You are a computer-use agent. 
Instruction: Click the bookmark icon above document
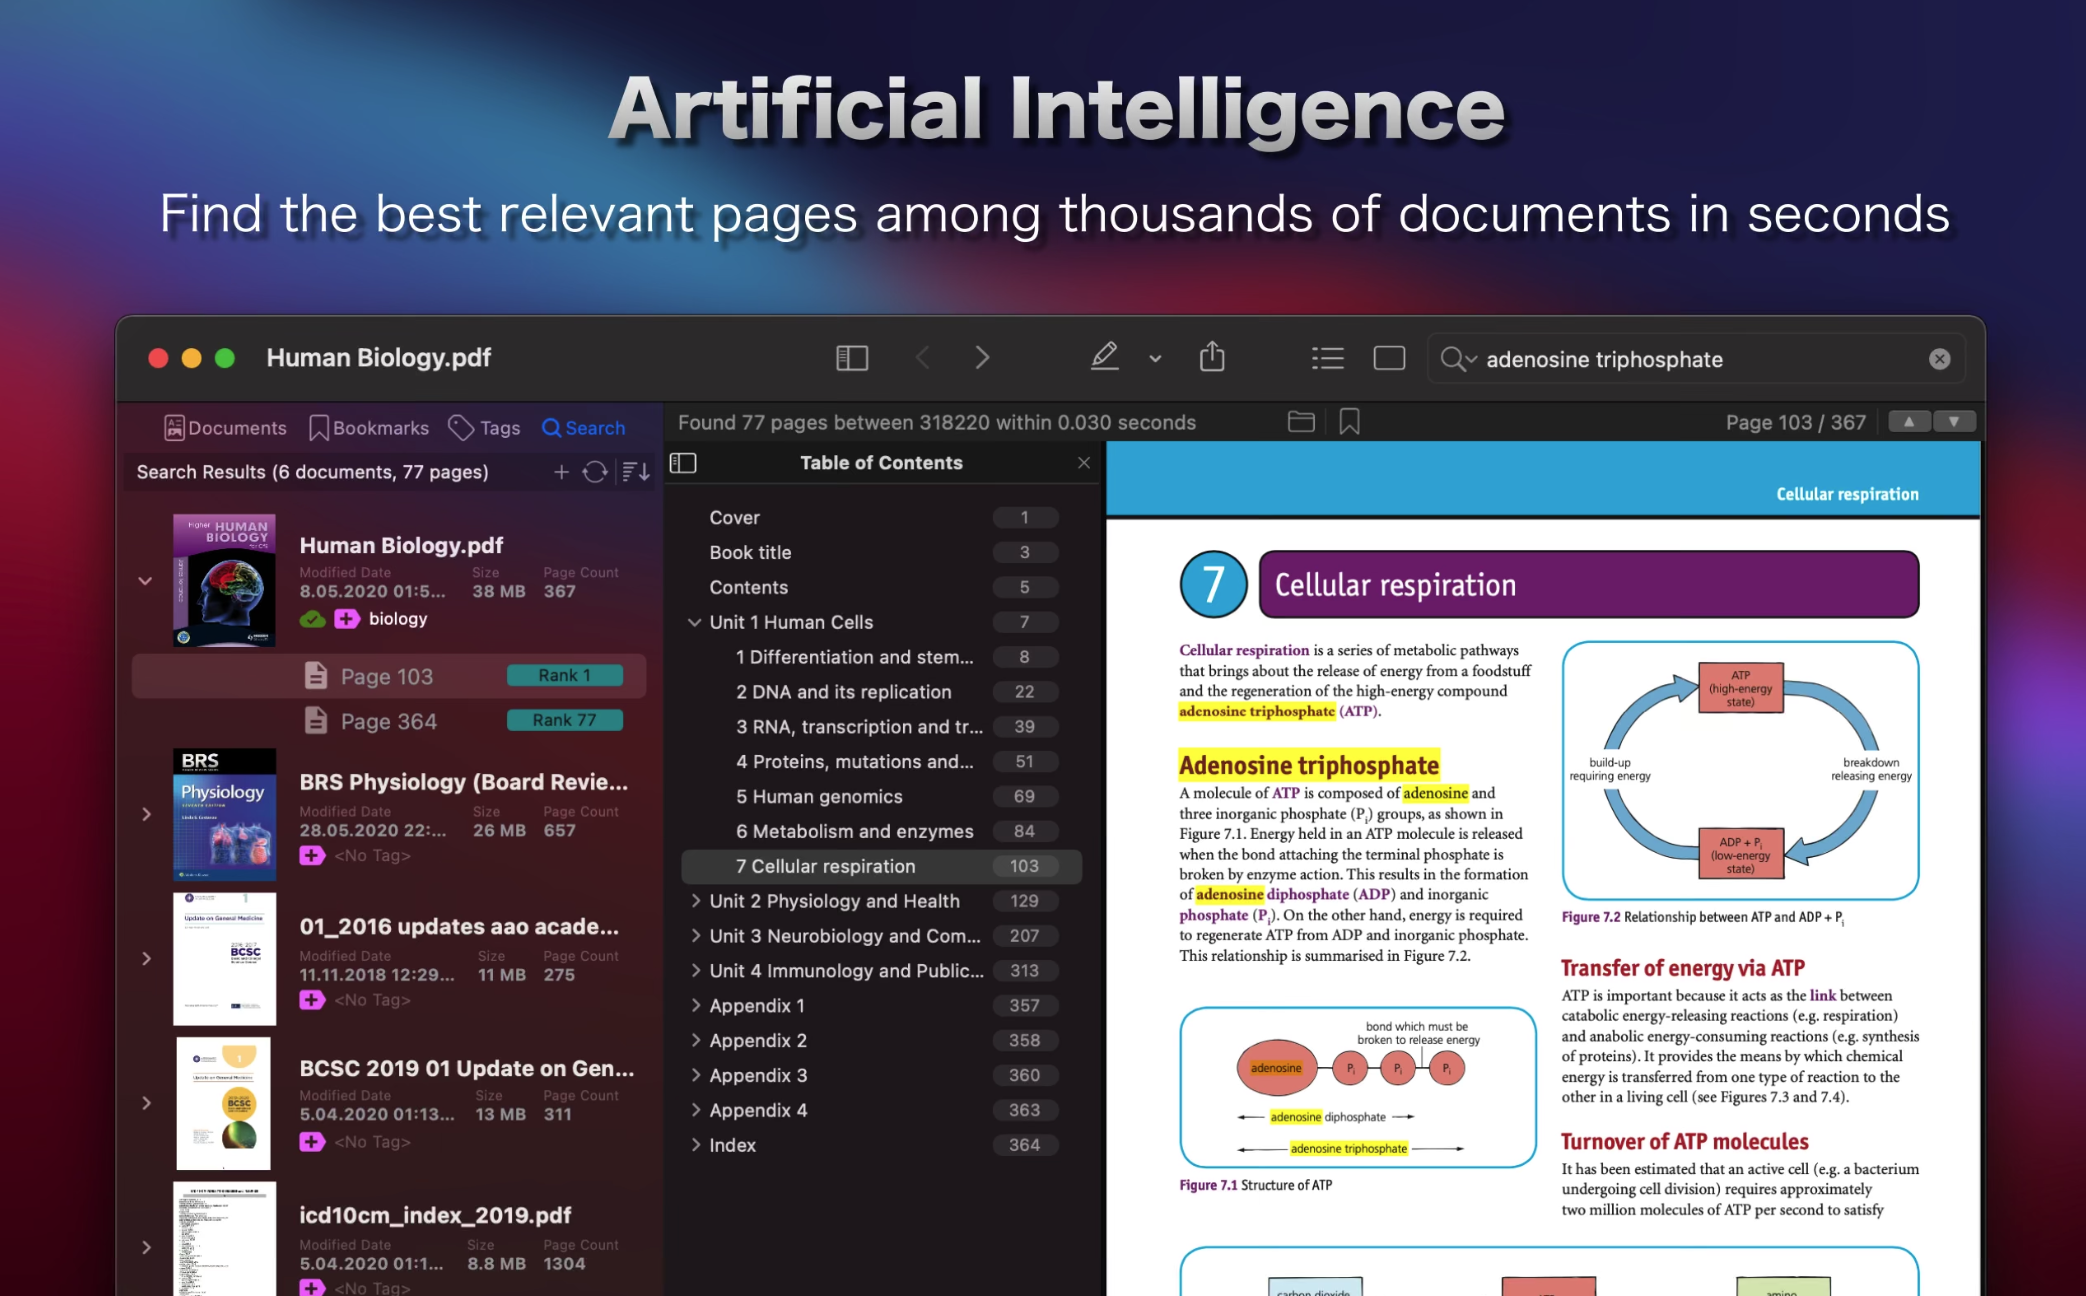1349,422
